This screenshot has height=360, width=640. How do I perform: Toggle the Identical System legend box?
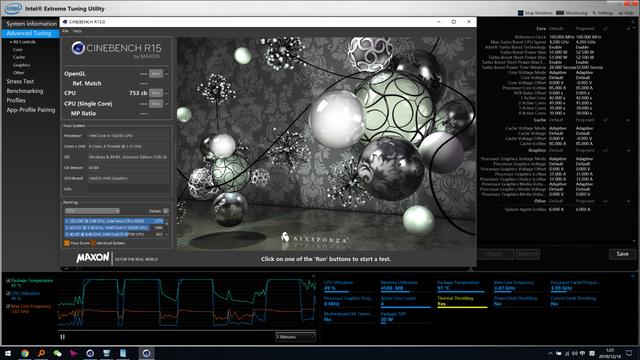(x=93, y=243)
